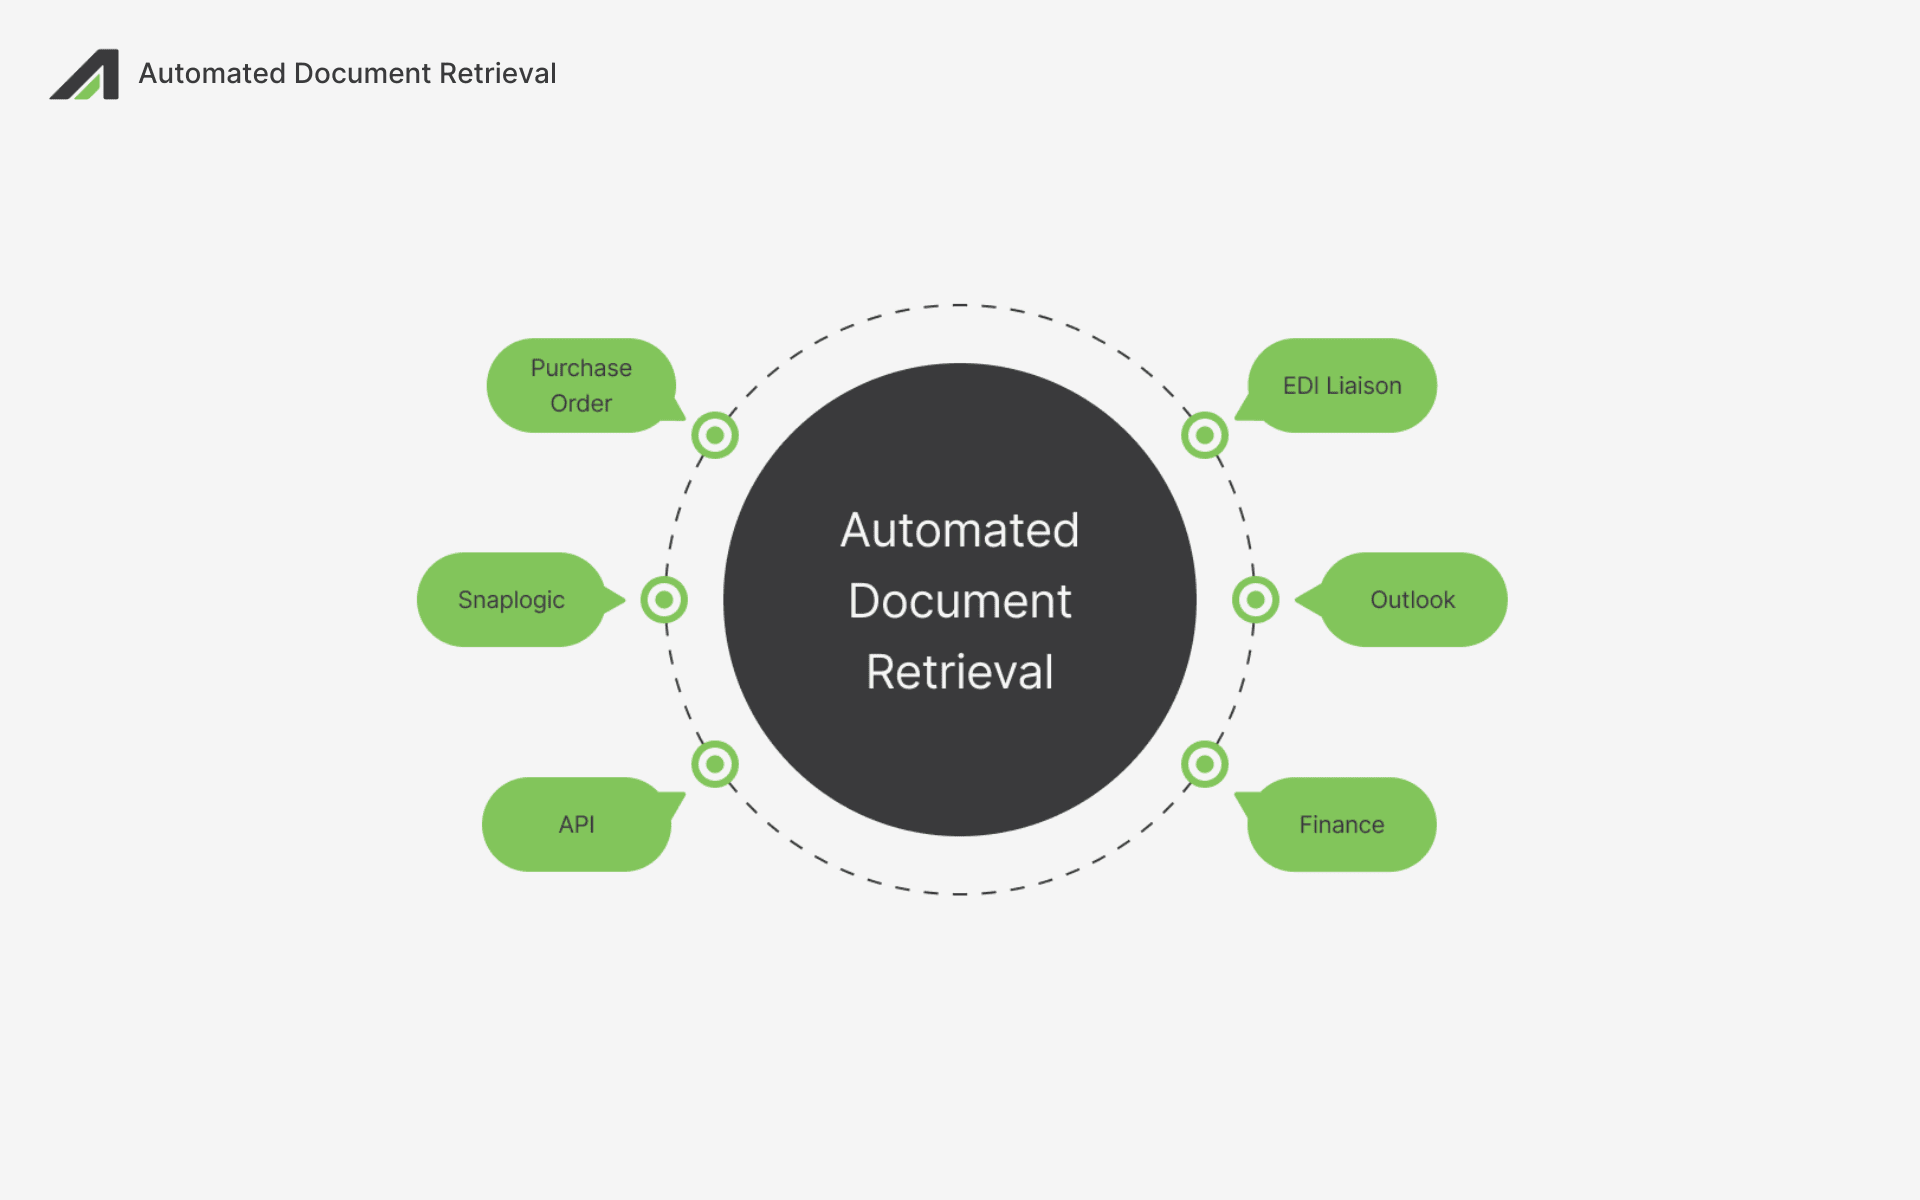Select the connector dot beside Finance
Screen dimensions: 1920x1200
1204,764
